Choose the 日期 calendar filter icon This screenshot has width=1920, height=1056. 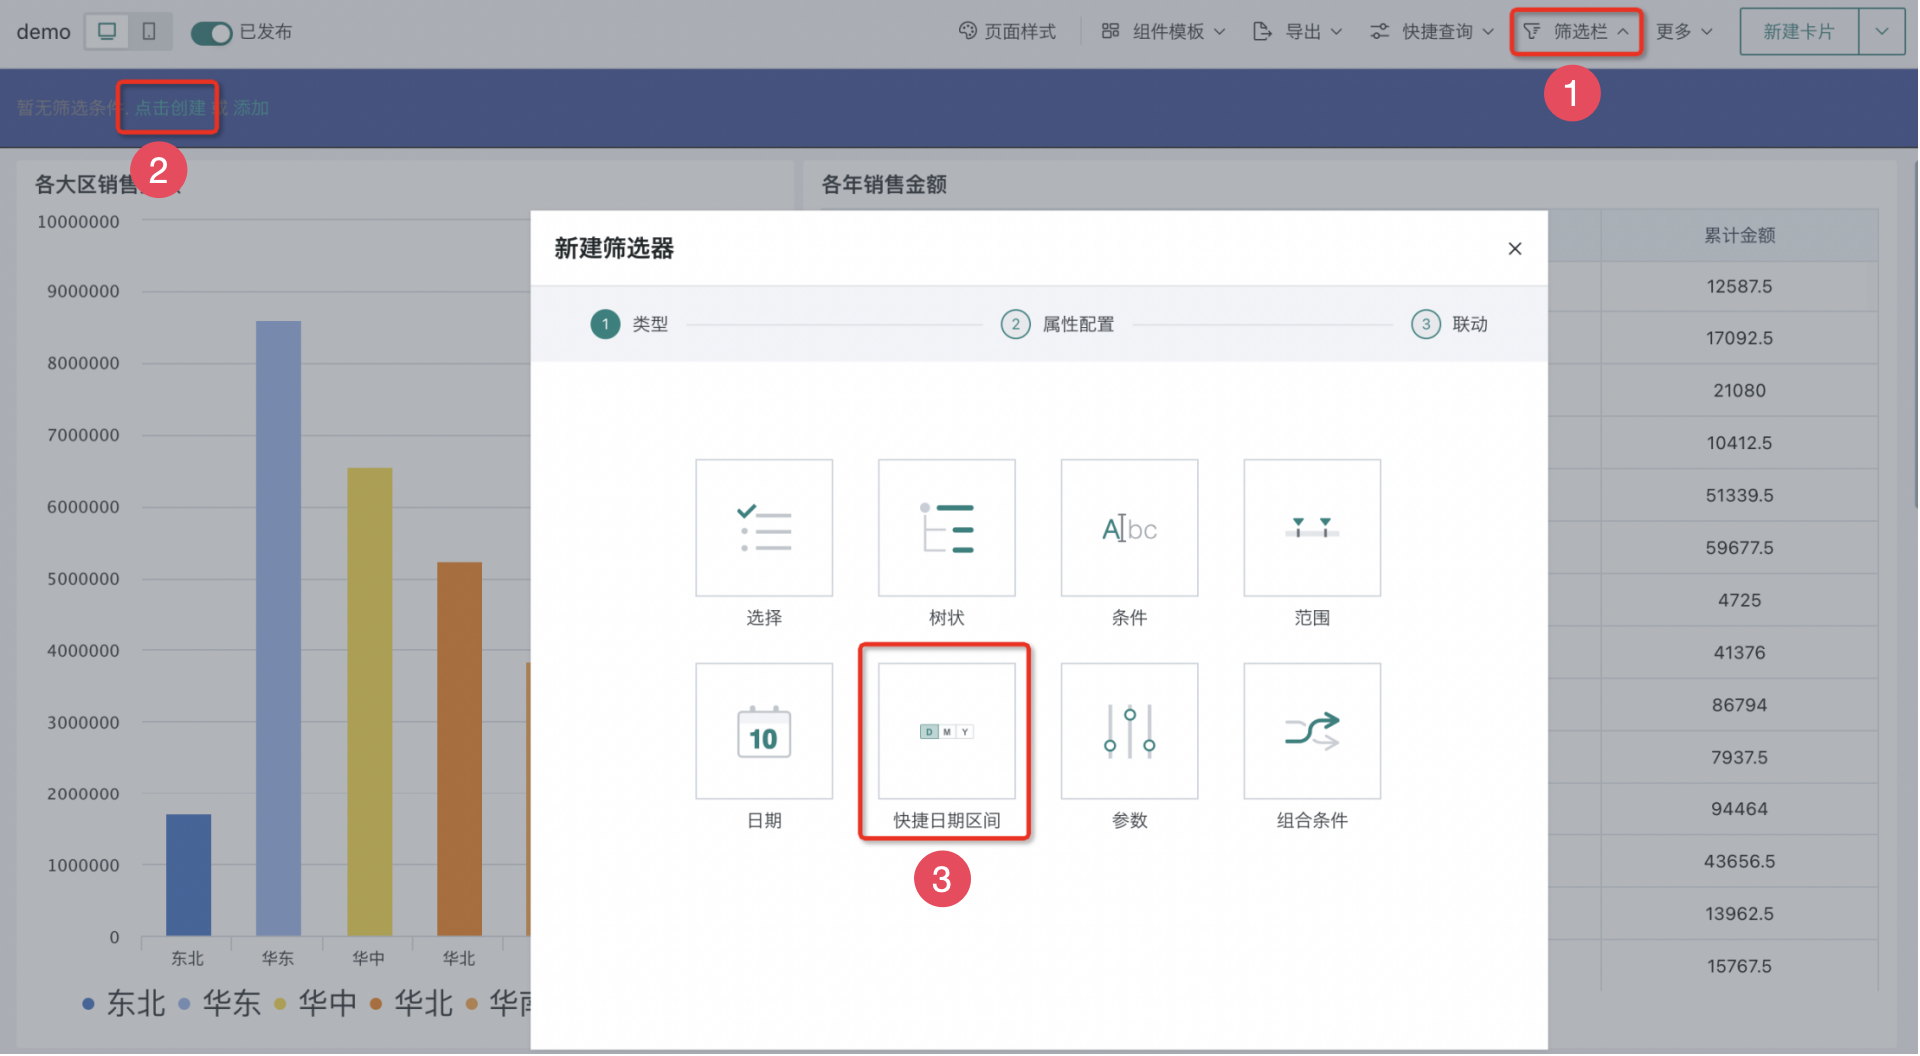click(764, 731)
